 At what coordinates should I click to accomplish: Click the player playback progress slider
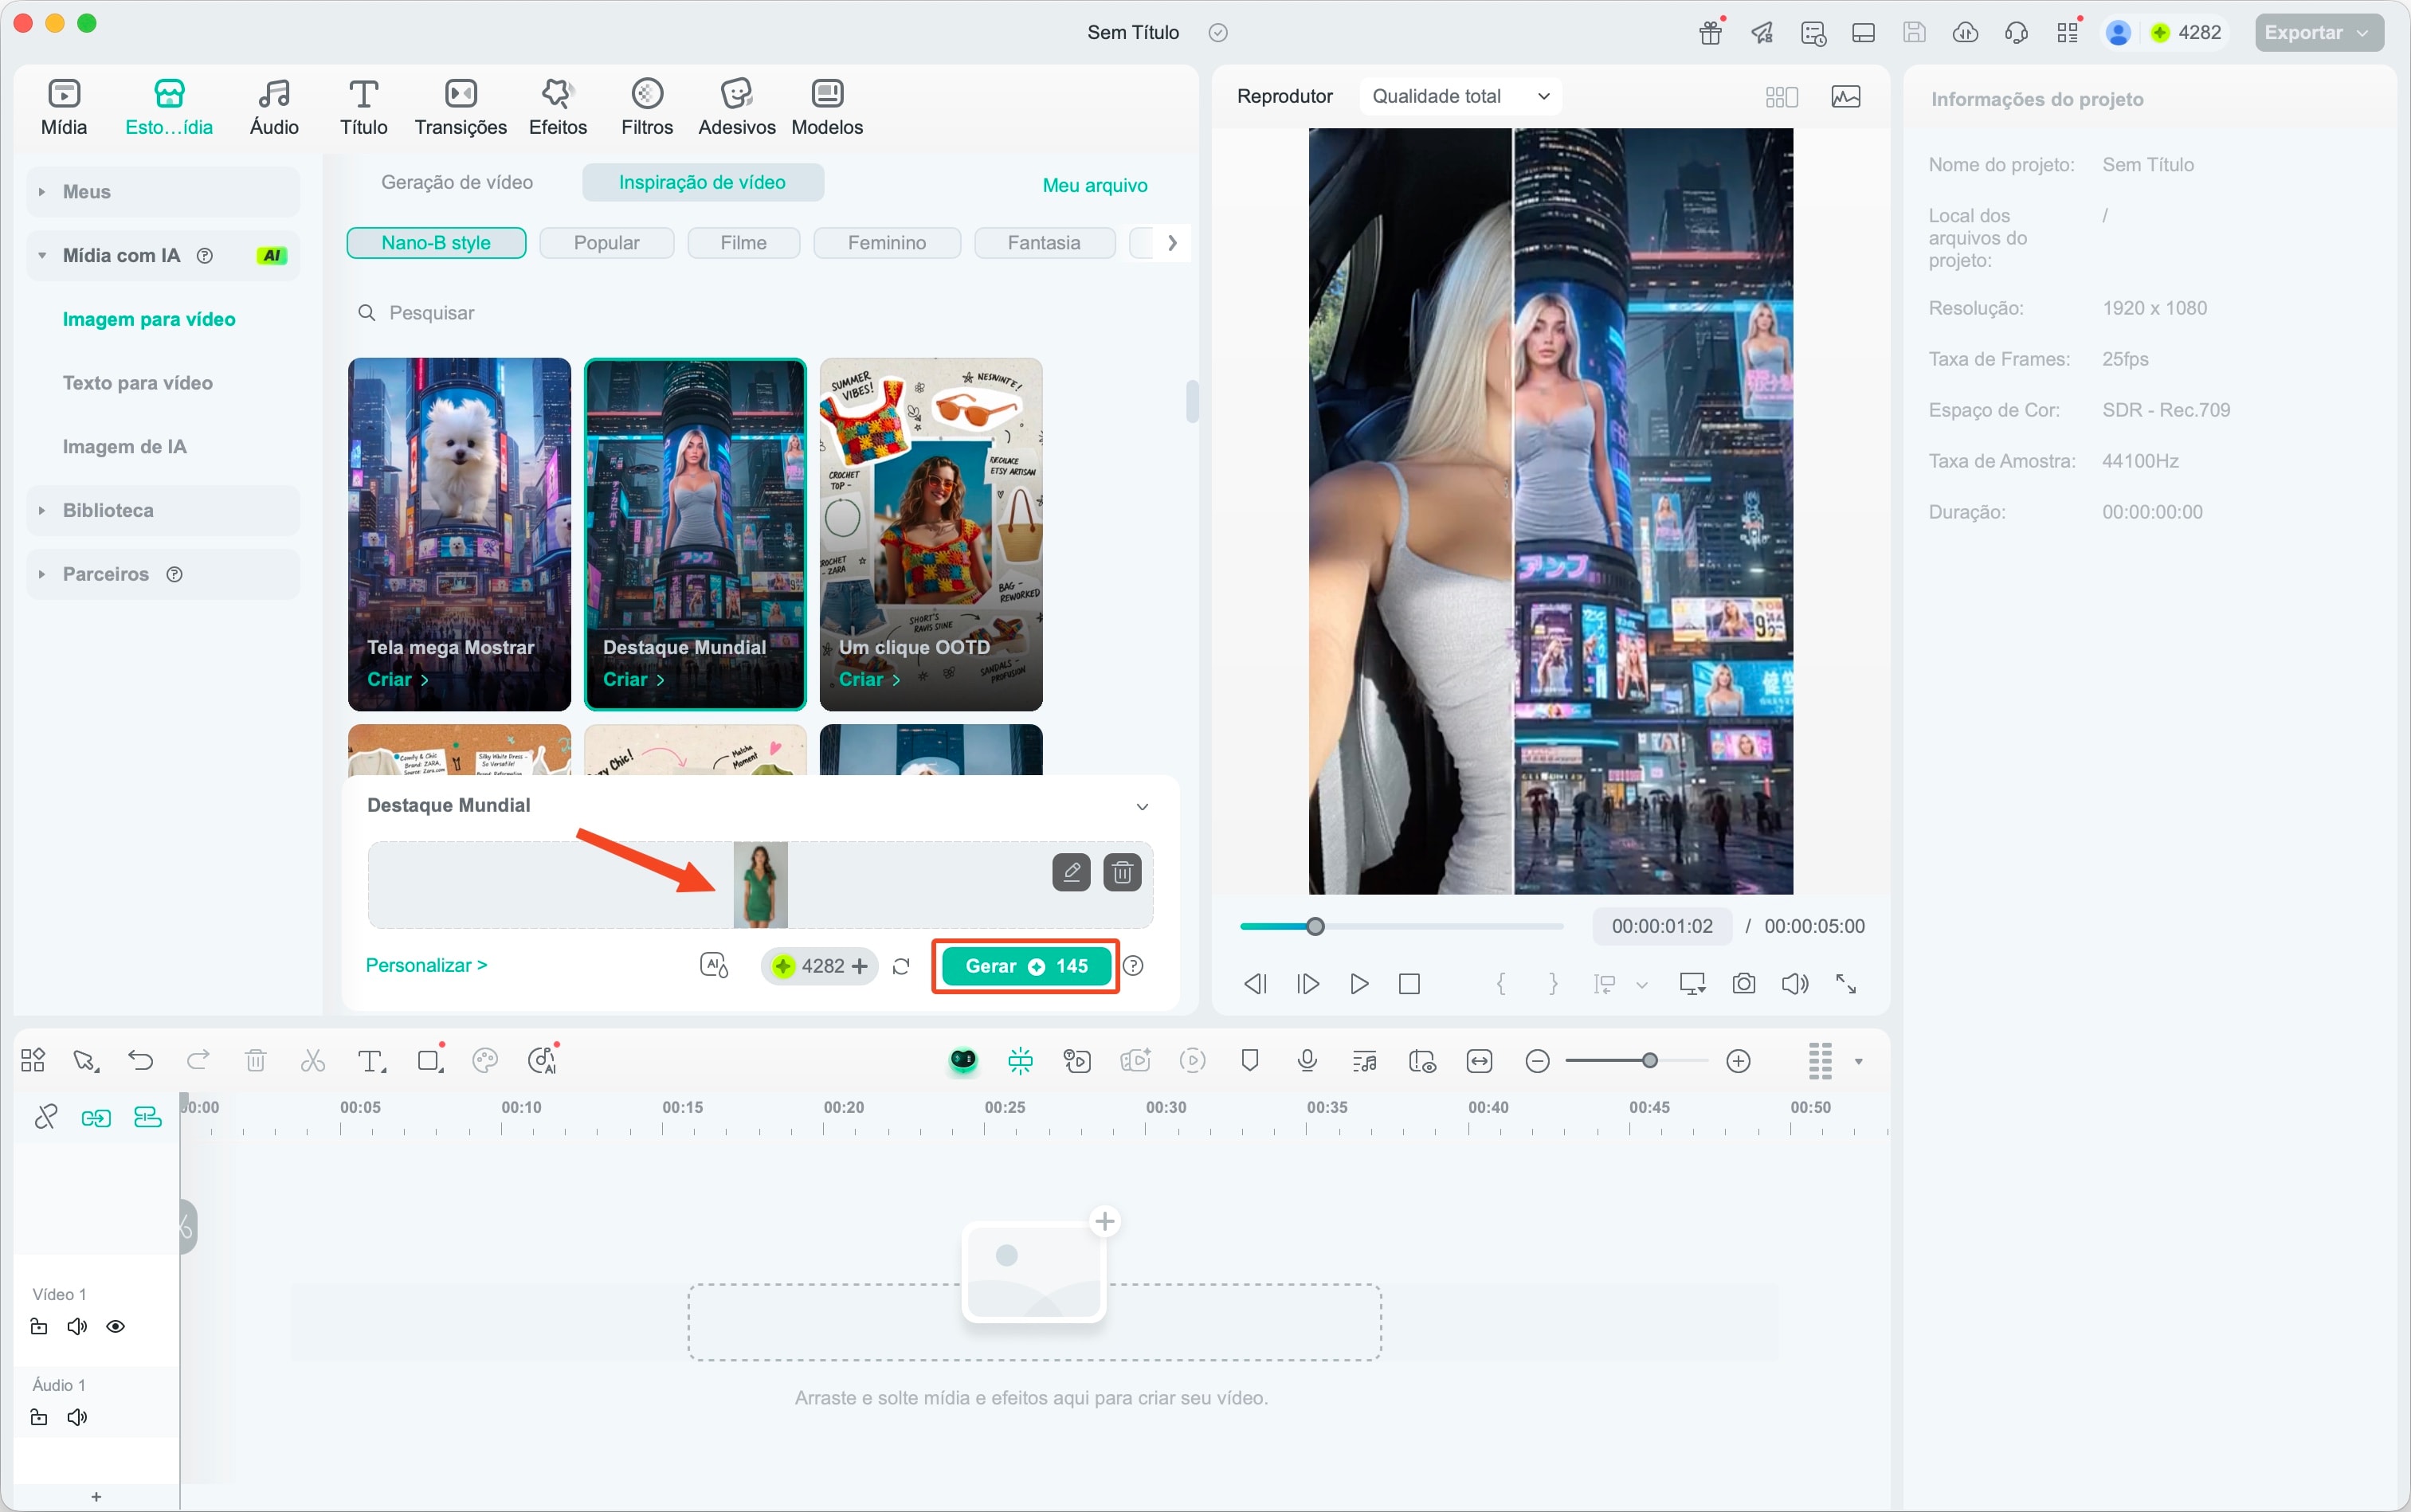click(x=1400, y=927)
